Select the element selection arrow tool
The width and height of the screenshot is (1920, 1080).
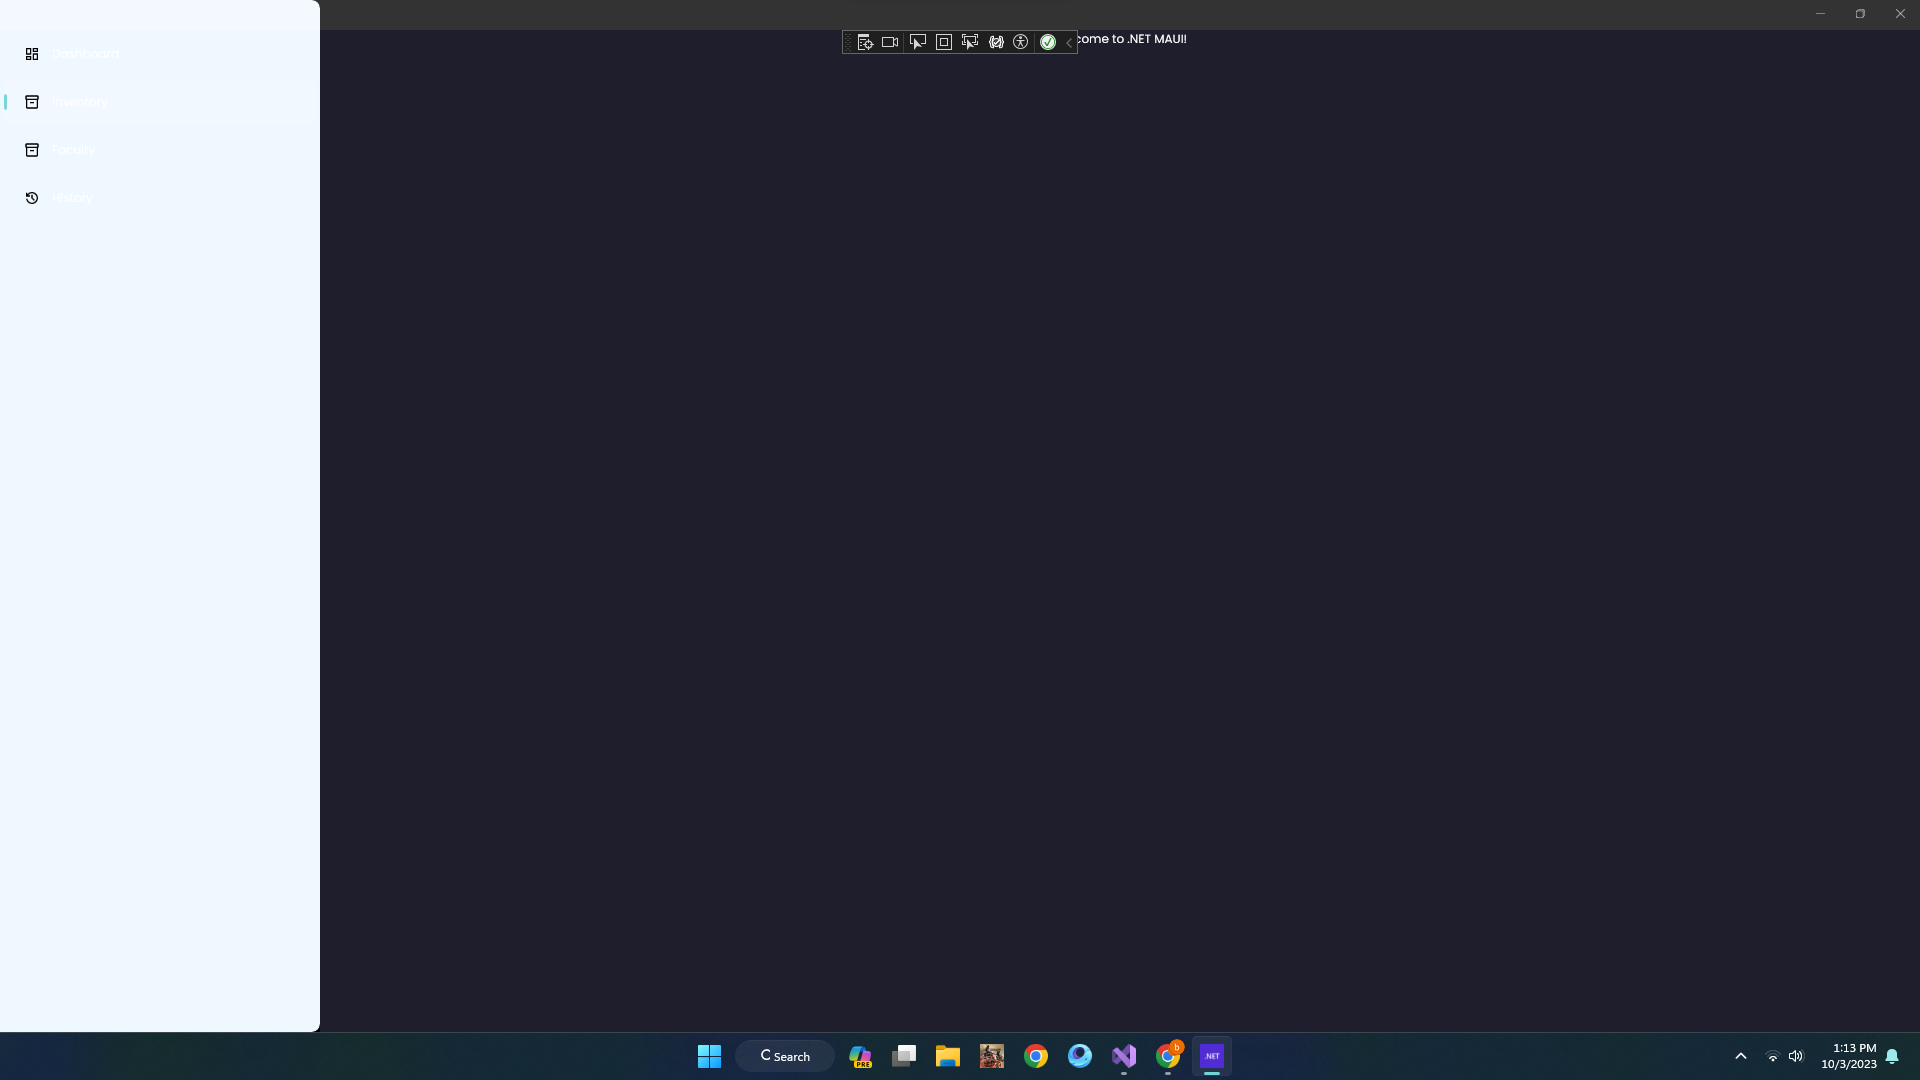pos(917,41)
